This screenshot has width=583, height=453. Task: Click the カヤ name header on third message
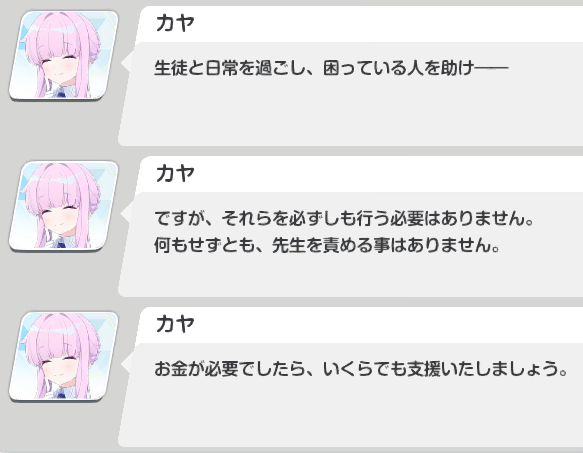[175, 324]
